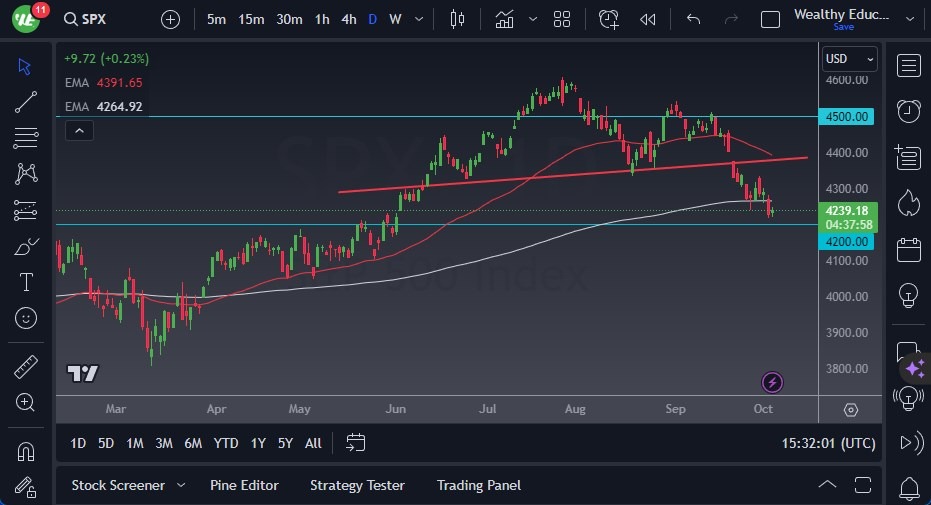This screenshot has height=505, width=931.
Task: Open the USD currency dropdown
Action: pos(850,59)
